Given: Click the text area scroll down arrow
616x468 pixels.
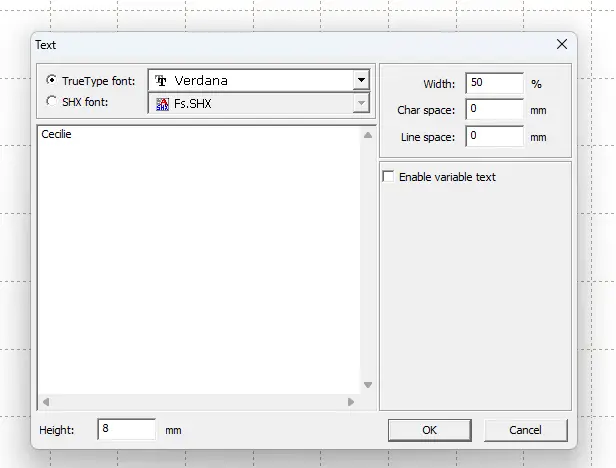Looking at the screenshot, I should click(368, 385).
